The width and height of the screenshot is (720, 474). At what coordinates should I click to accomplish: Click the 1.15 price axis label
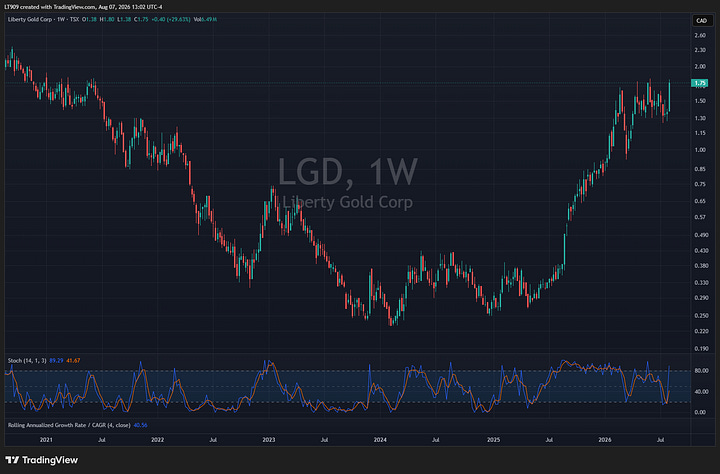coord(700,133)
